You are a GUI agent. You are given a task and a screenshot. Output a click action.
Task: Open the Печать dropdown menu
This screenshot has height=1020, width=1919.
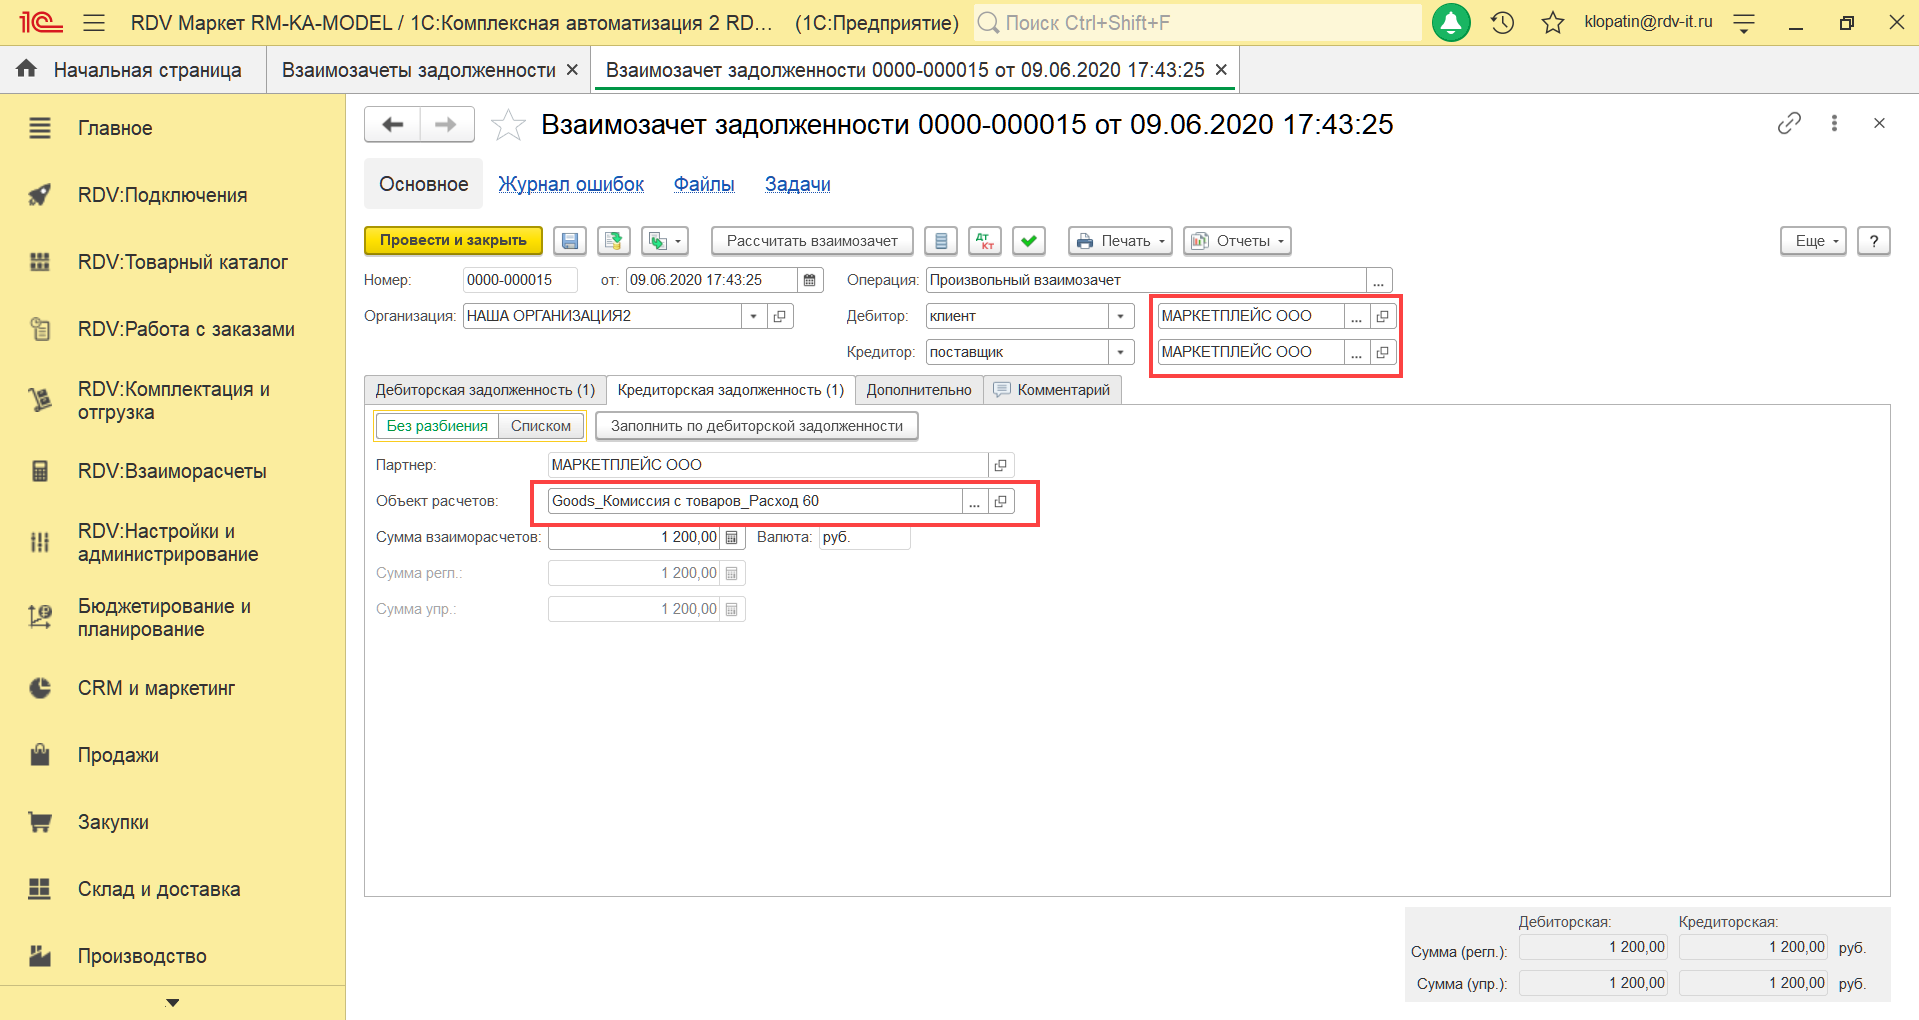click(x=1119, y=241)
